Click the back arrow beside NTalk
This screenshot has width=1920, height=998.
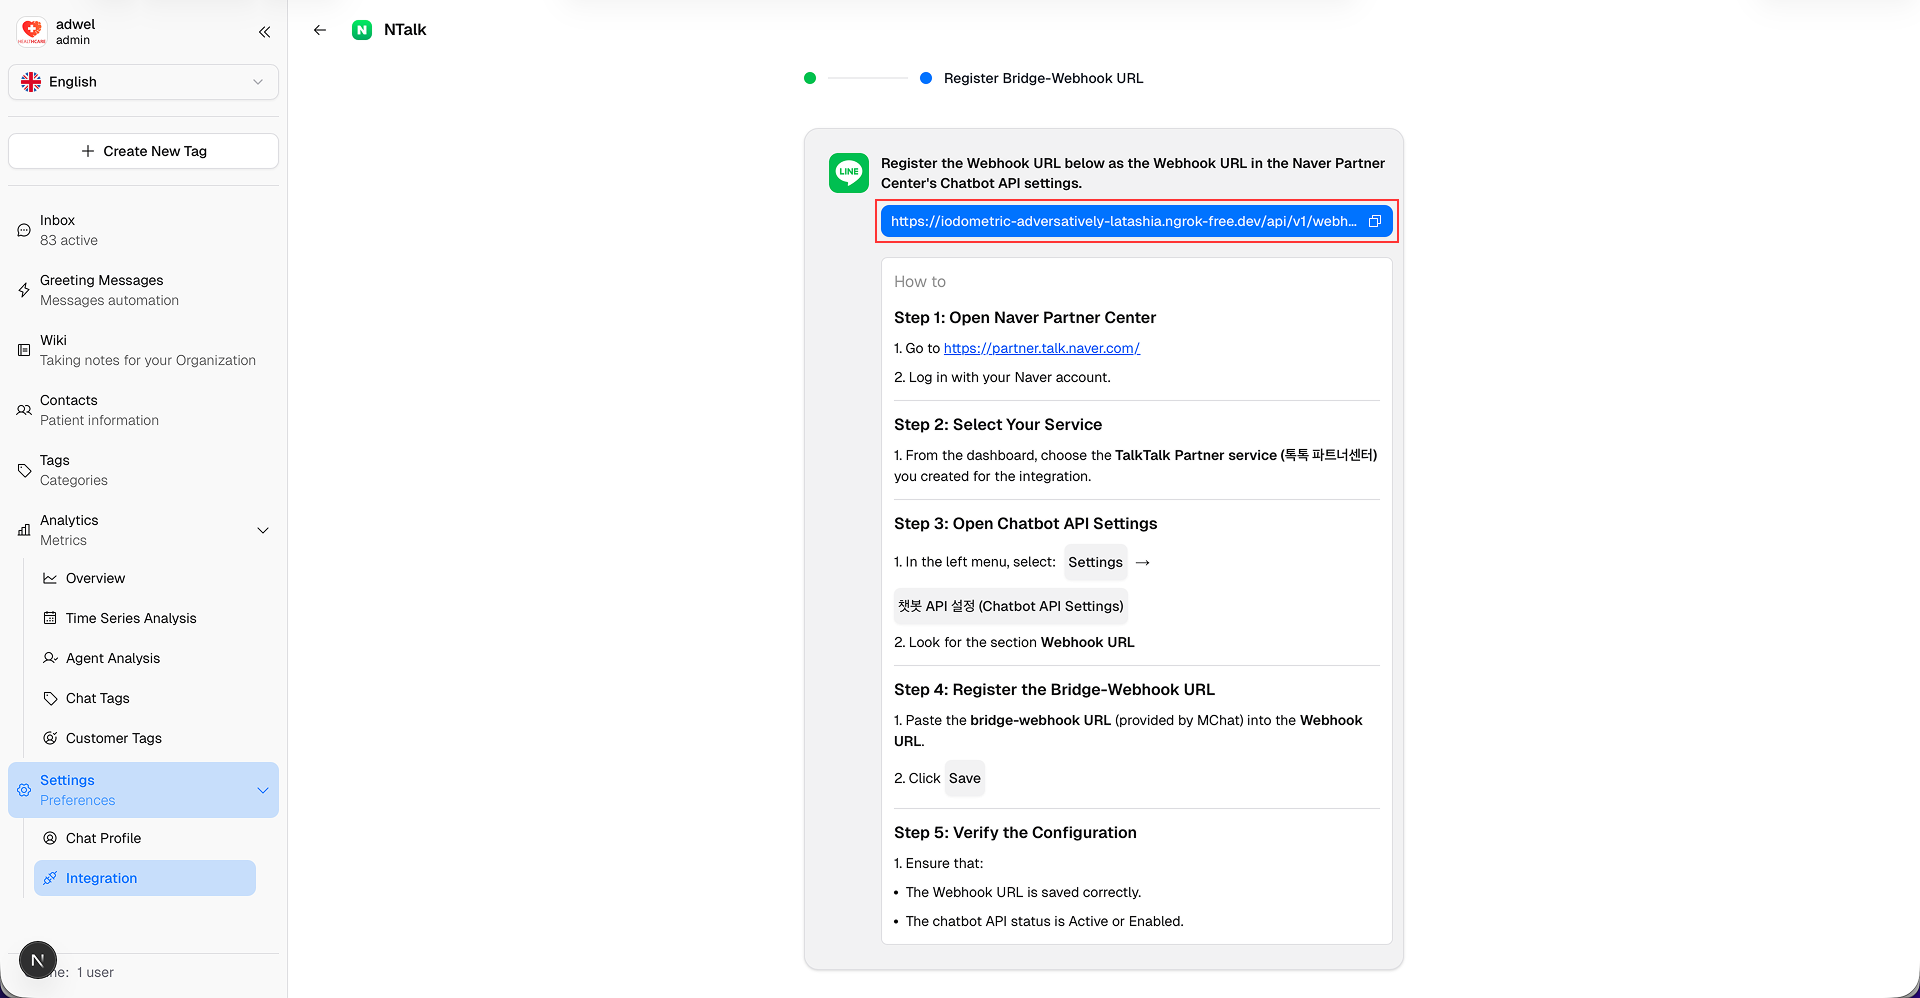[320, 30]
